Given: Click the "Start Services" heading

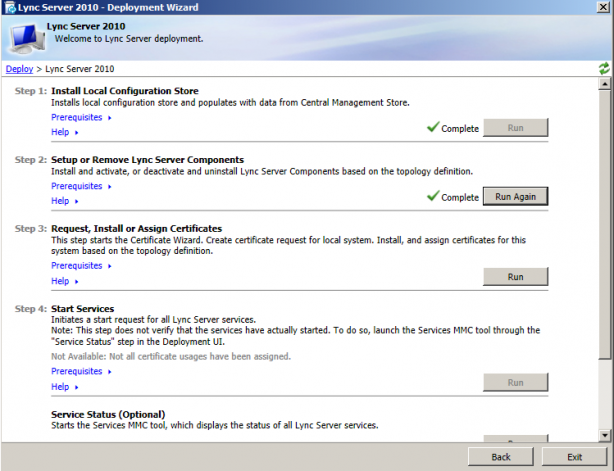Looking at the screenshot, I should (83, 309).
